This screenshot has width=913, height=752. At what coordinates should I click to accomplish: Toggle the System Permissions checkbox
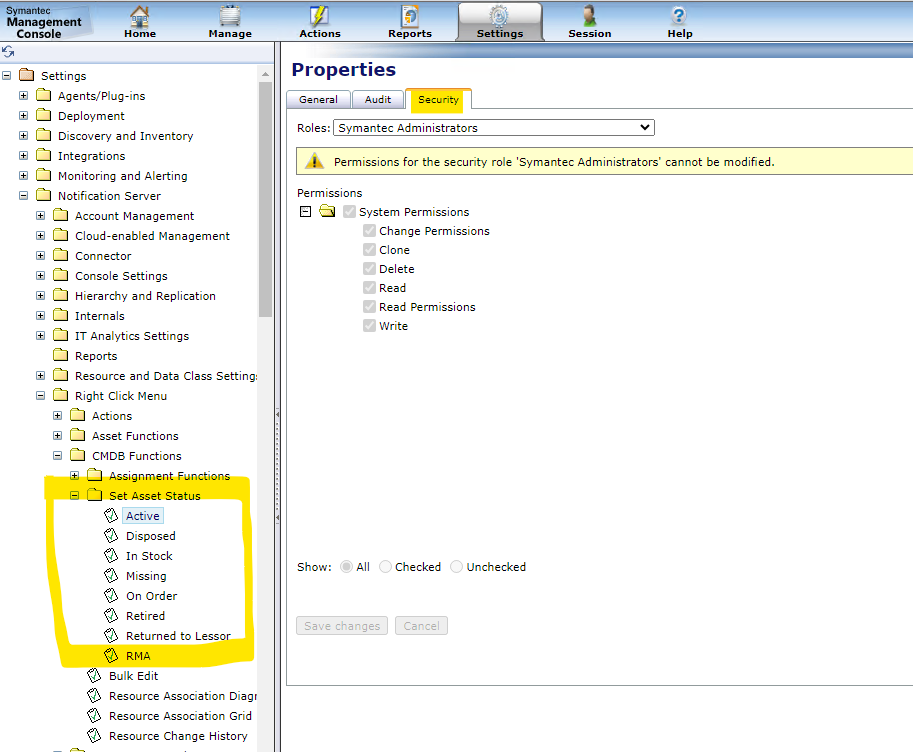[x=349, y=211]
